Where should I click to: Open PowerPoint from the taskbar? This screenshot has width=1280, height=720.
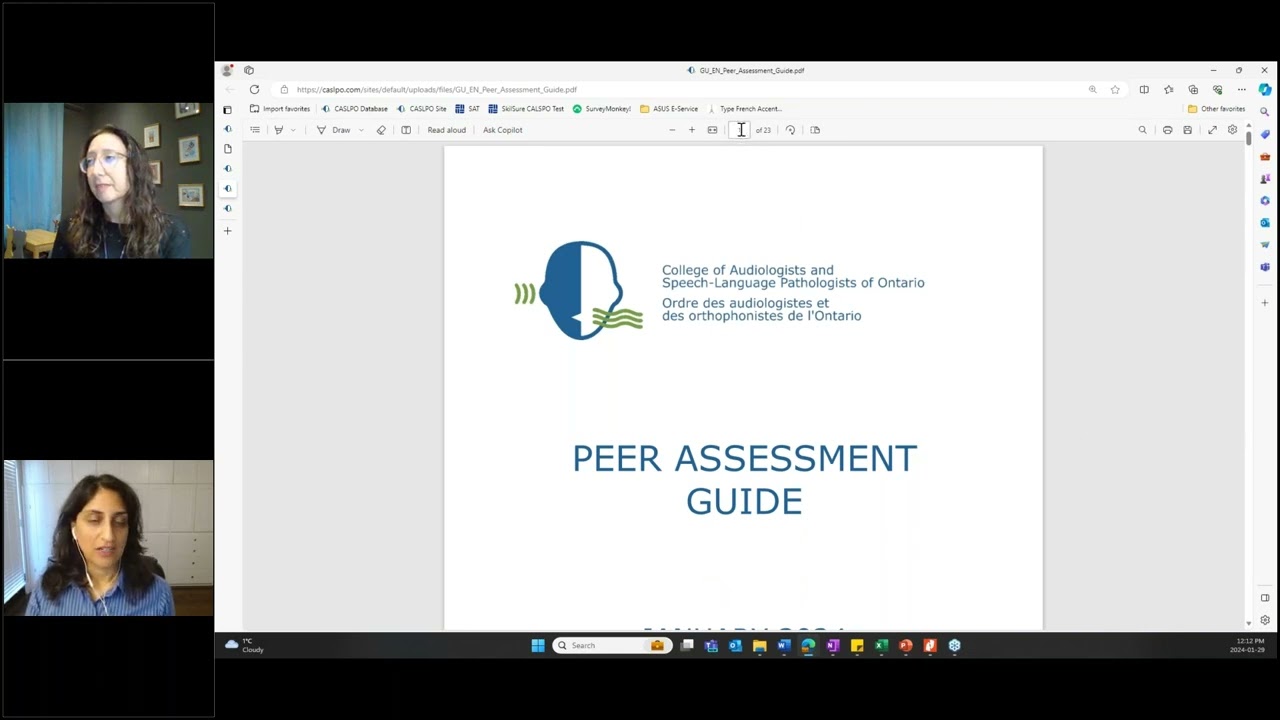click(x=906, y=646)
